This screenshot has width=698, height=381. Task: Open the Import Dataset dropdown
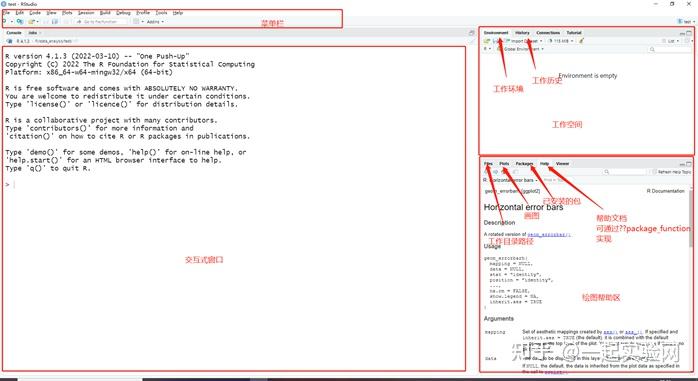524,41
